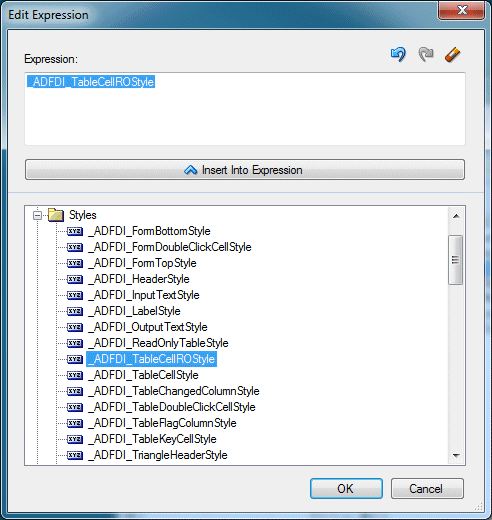
Task: Pick _ADFDI_TableKeyCellStyle from styles
Action: (152, 439)
